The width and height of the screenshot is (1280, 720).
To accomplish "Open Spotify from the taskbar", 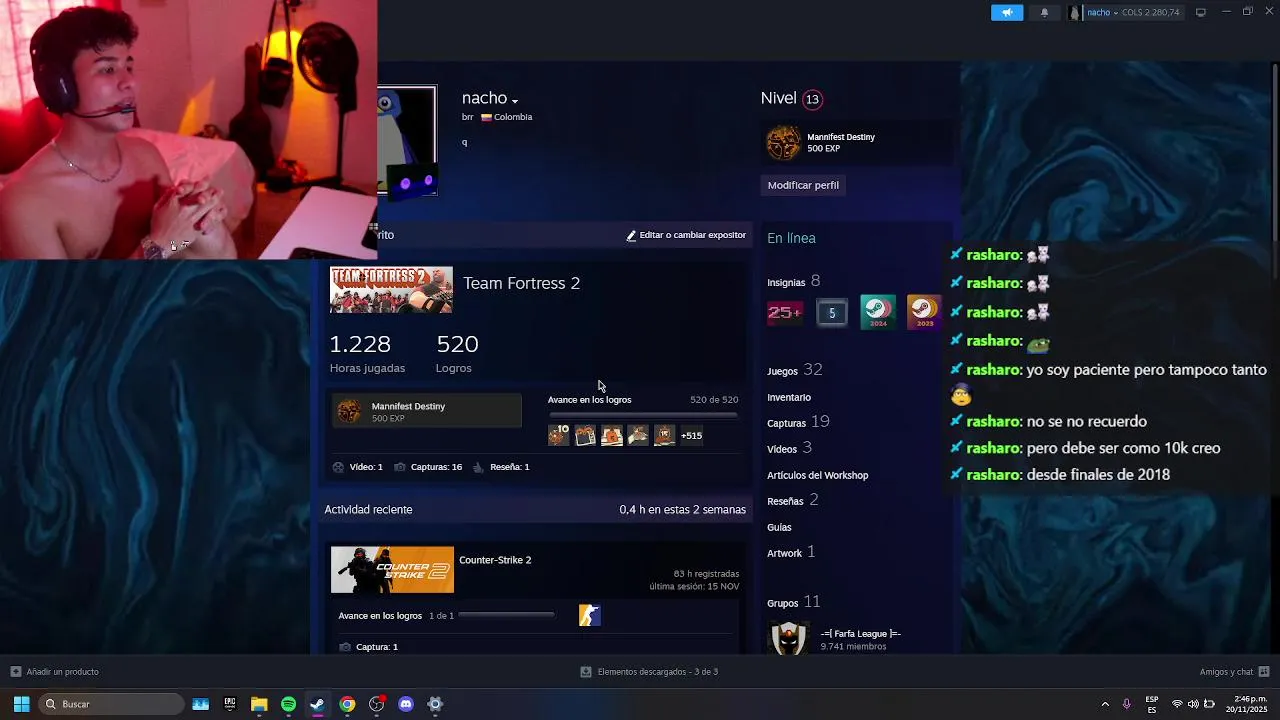I will [288, 704].
